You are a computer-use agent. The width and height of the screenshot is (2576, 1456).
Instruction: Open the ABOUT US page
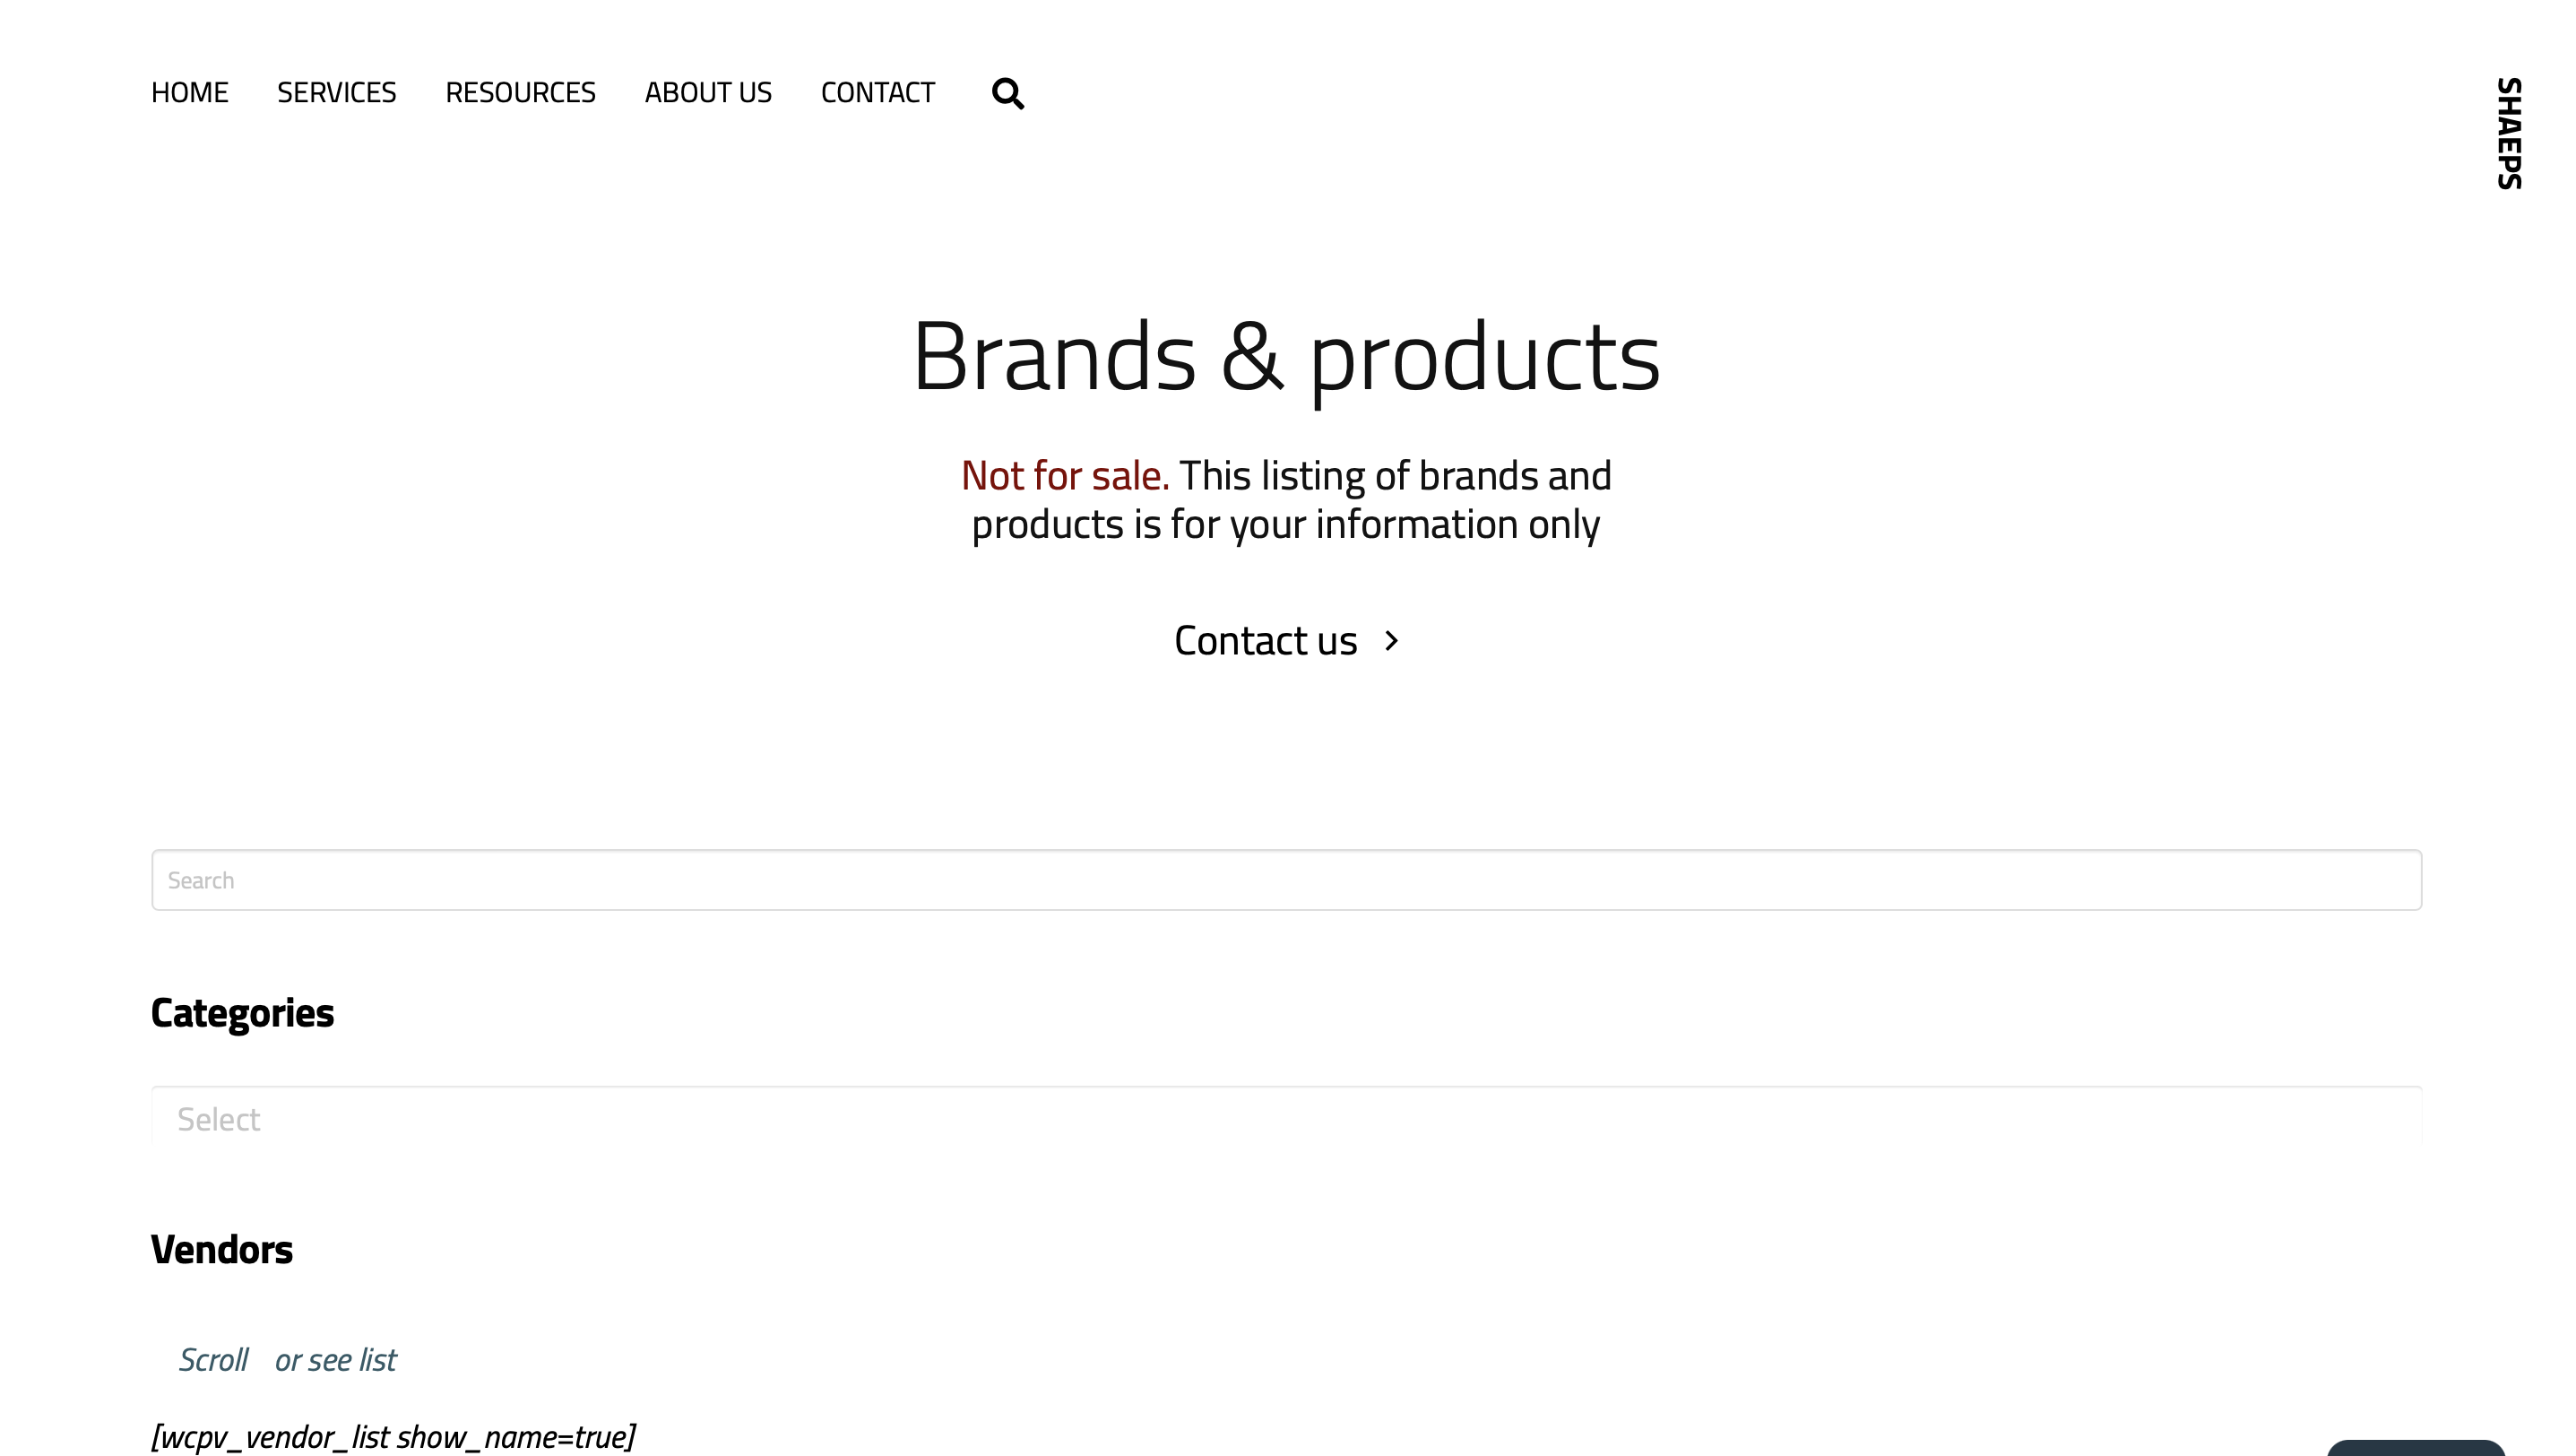[708, 92]
